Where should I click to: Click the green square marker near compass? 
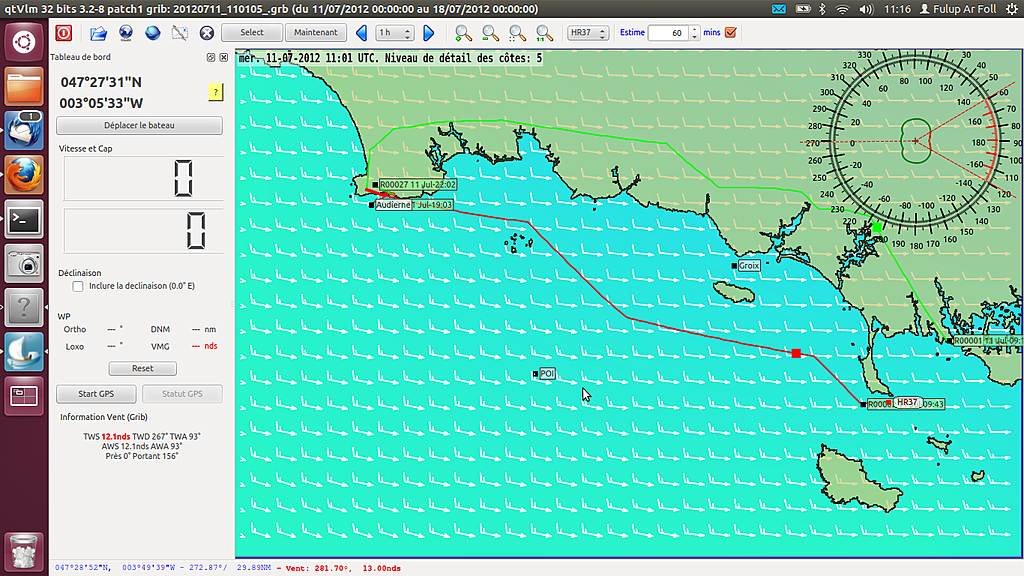click(x=877, y=227)
